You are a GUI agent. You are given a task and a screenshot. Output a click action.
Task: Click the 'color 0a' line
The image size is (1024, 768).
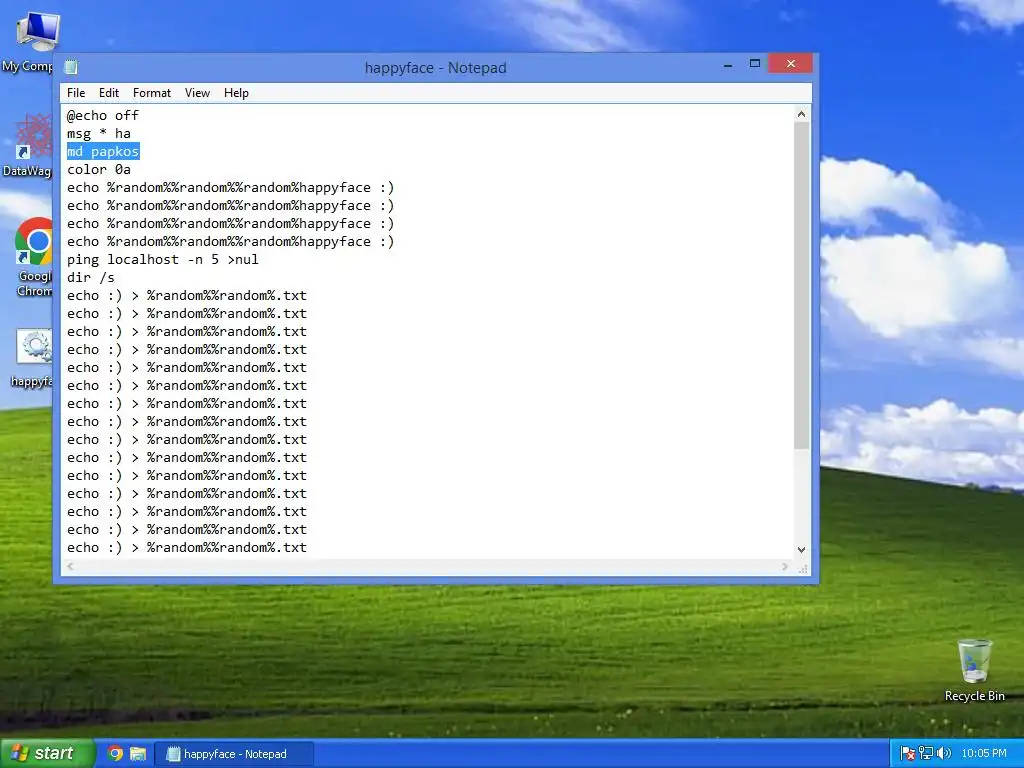(99, 169)
